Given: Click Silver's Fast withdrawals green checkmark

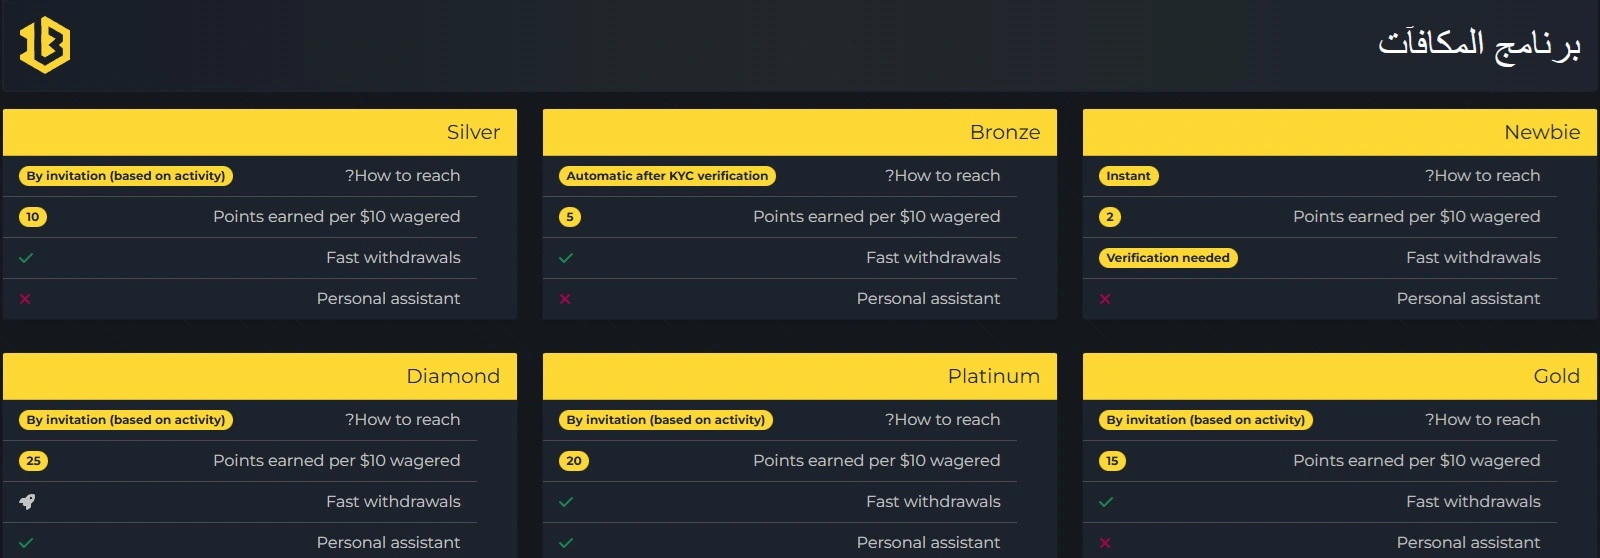Looking at the screenshot, I should (x=26, y=258).
